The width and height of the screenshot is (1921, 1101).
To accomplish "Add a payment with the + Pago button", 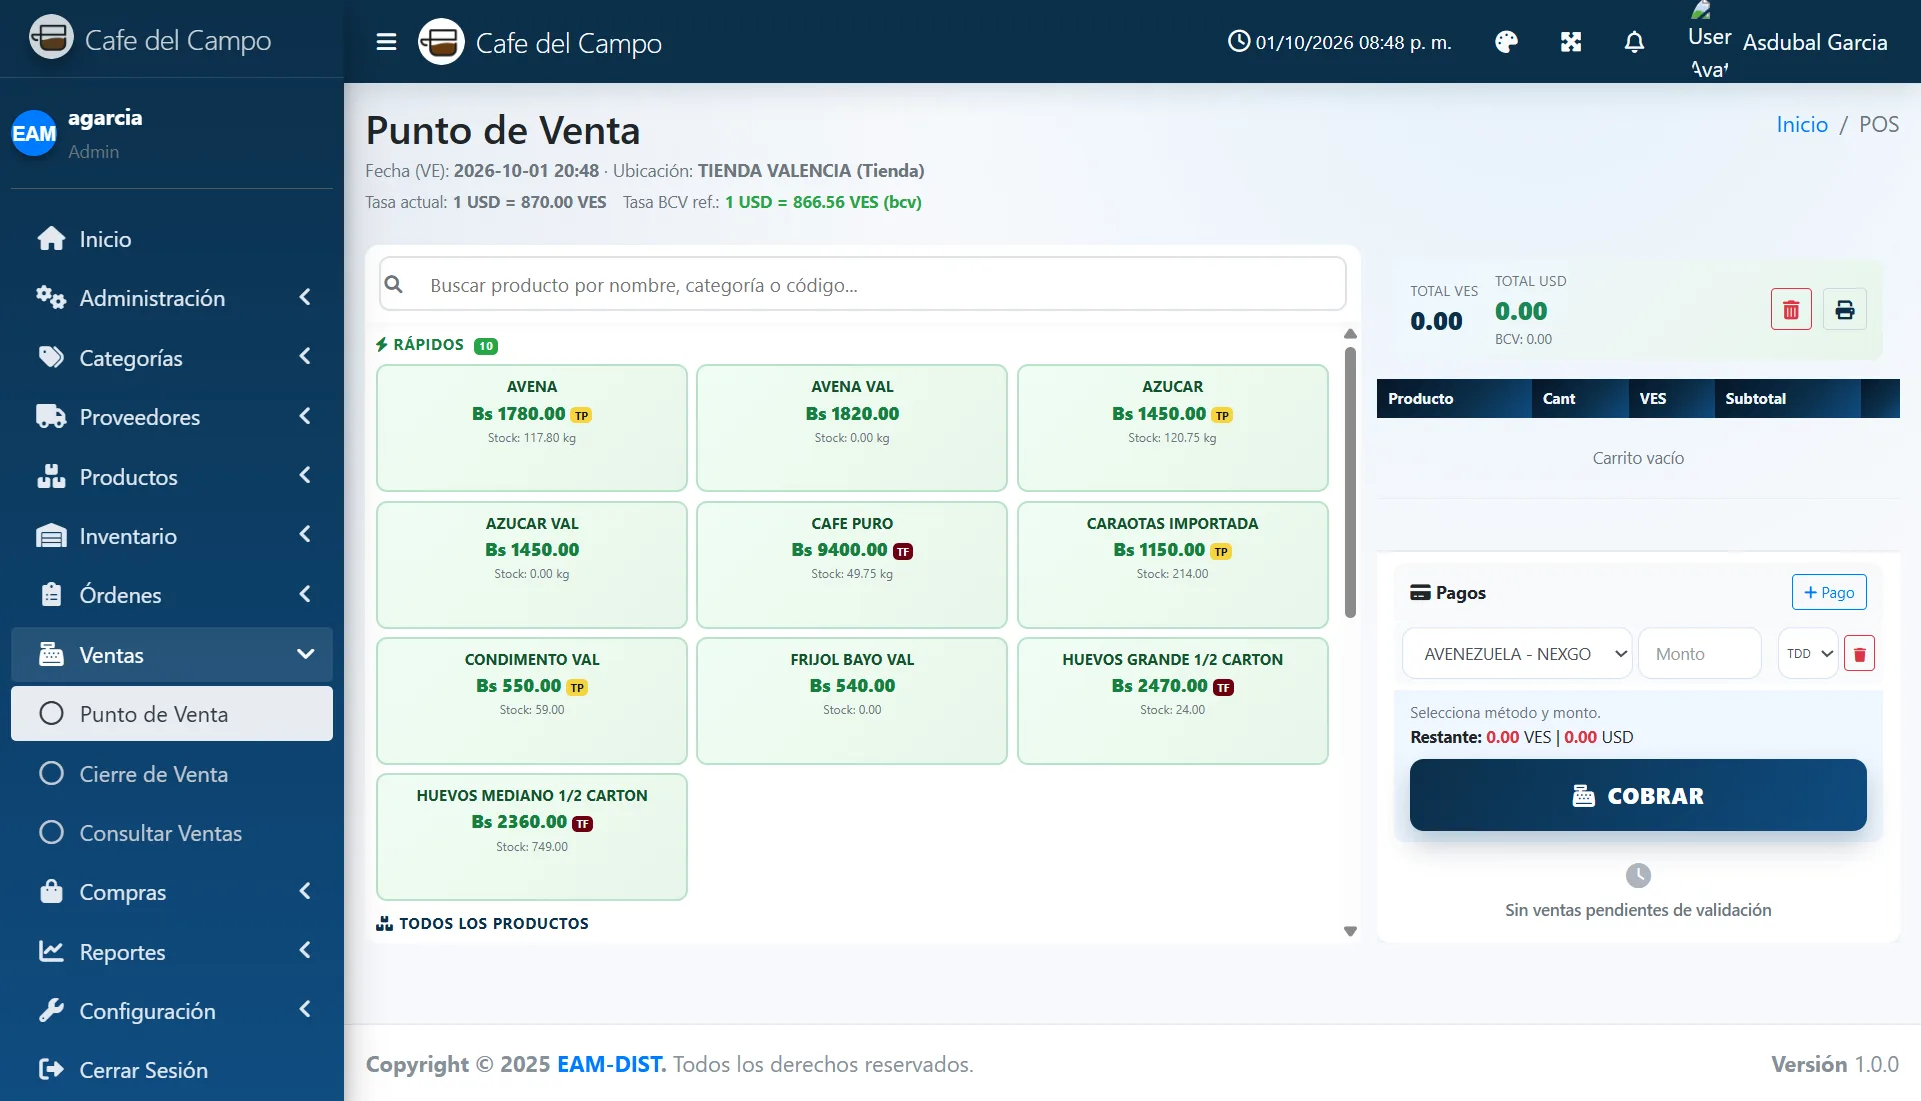I will click(x=1829, y=592).
